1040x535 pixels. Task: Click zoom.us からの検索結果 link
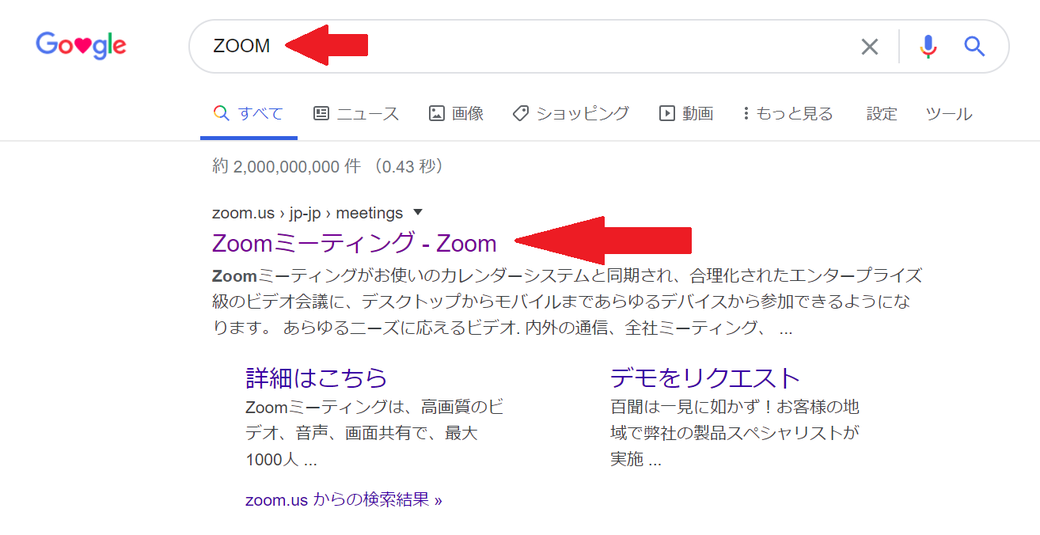click(344, 499)
